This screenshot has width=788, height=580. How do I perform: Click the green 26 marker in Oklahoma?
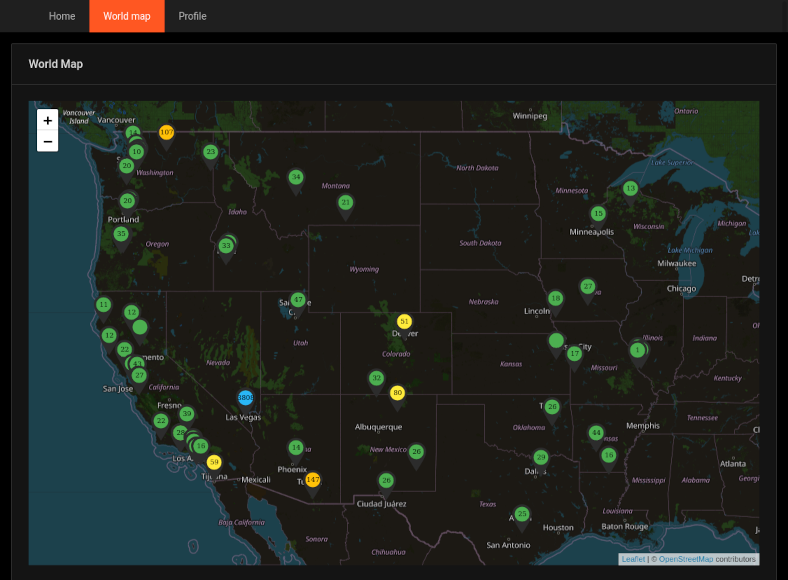click(552, 407)
